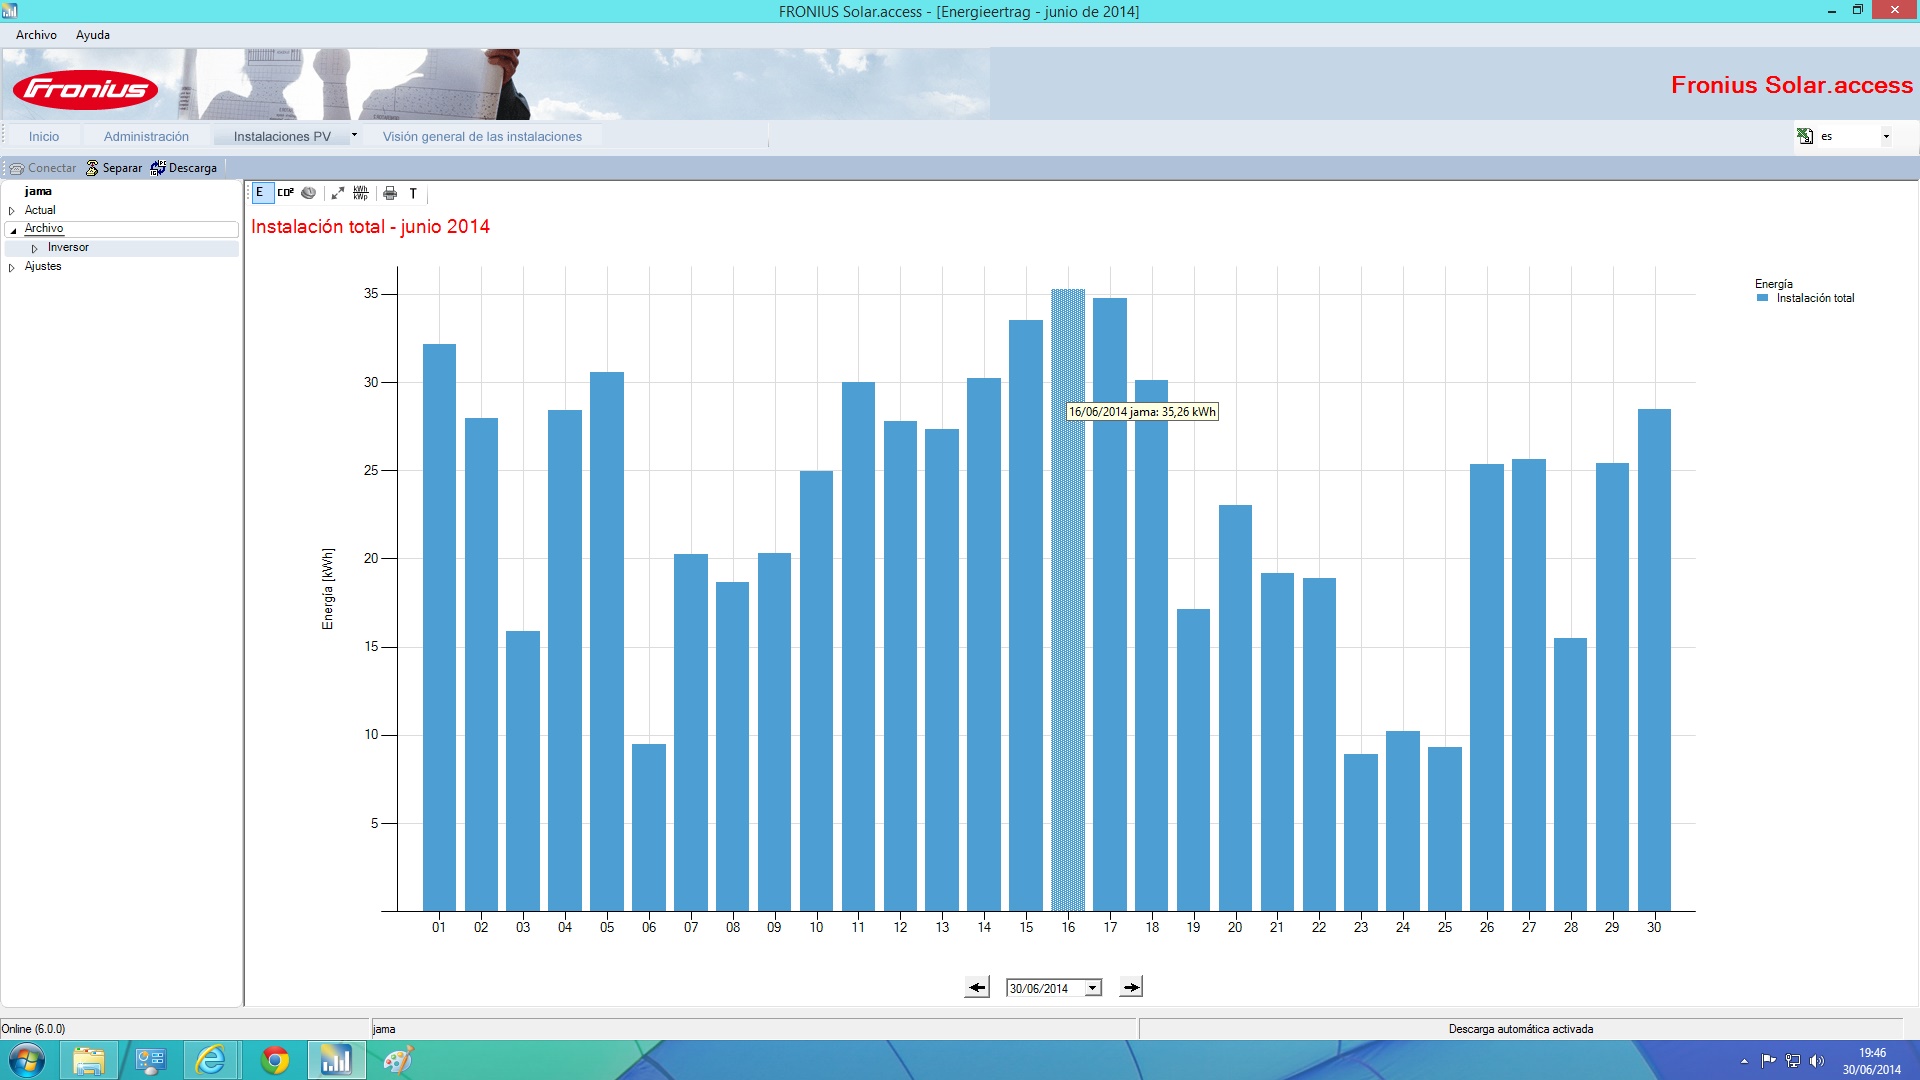
Task: Click the volume tray icon
Action: (x=1817, y=1061)
